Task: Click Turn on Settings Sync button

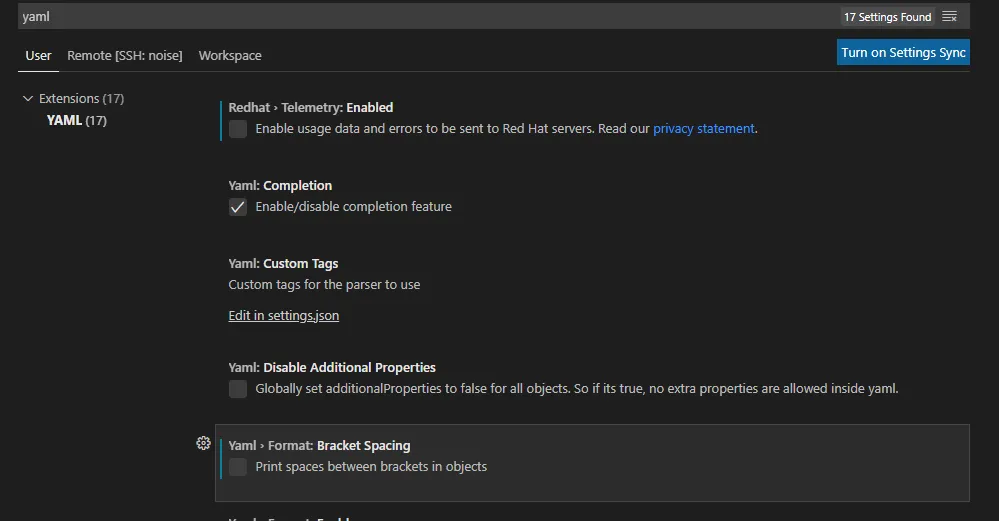Action: click(x=903, y=53)
